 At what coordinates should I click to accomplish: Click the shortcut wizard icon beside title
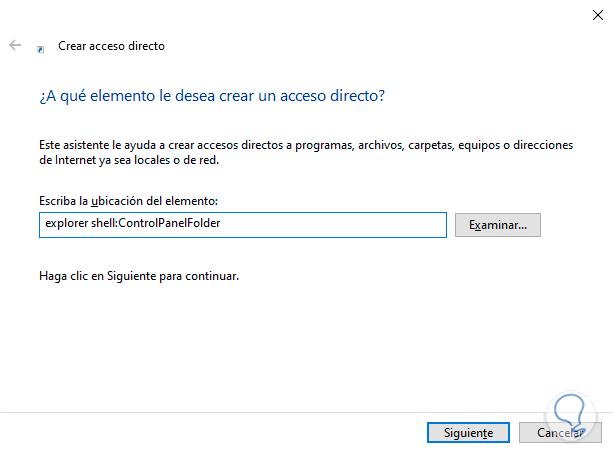point(40,47)
